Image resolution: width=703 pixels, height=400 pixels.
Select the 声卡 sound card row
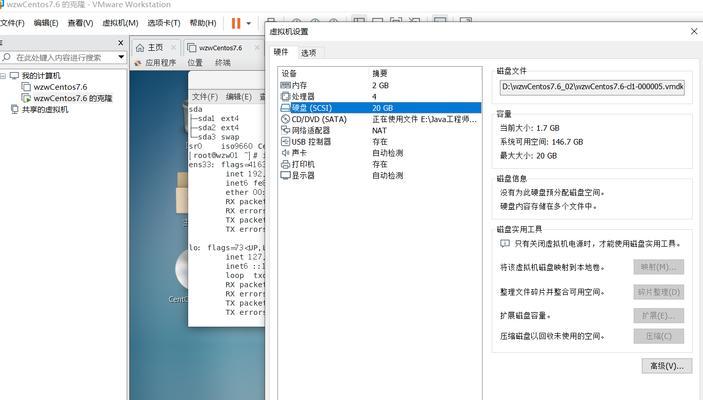coord(380,153)
